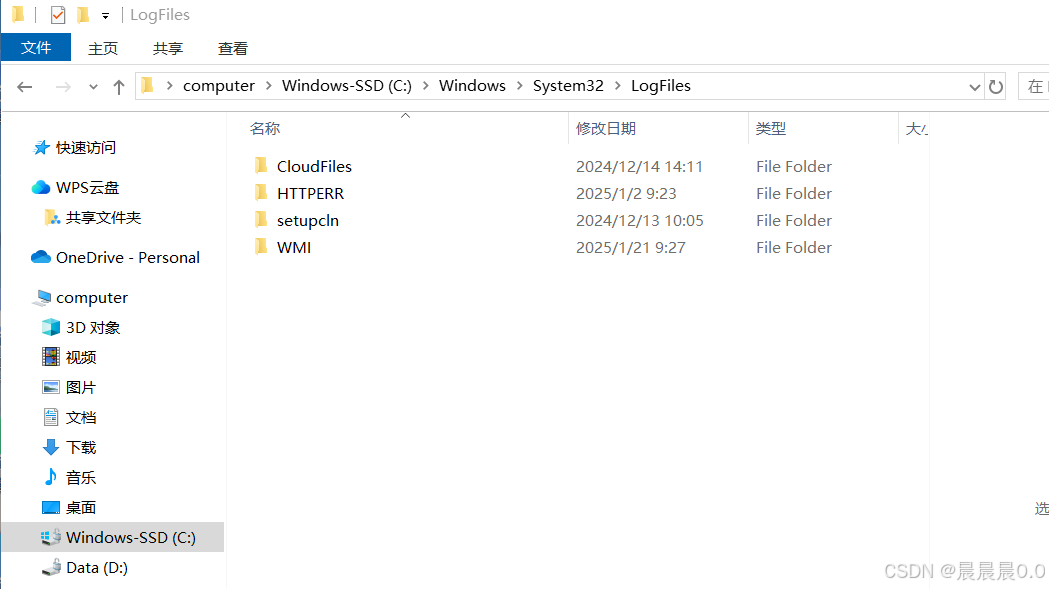Go back with the left arrow button
The image size is (1049, 589).
click(x=25, y=87)
